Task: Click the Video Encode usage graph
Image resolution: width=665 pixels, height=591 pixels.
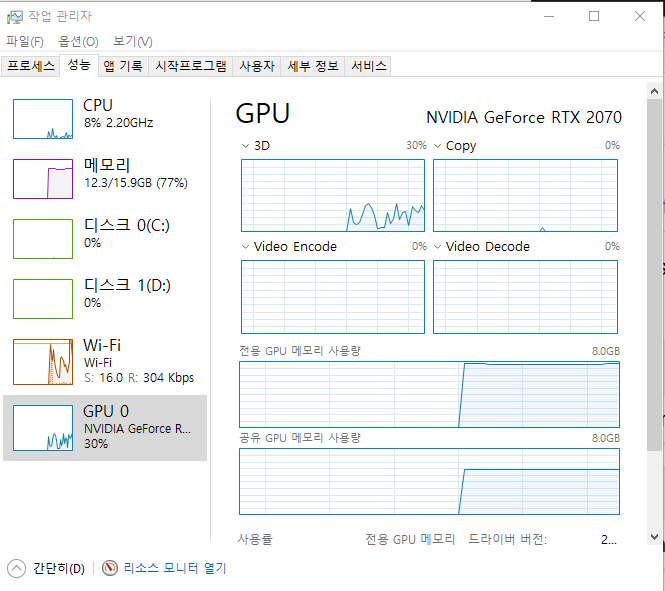Action: tap(332, 297)
